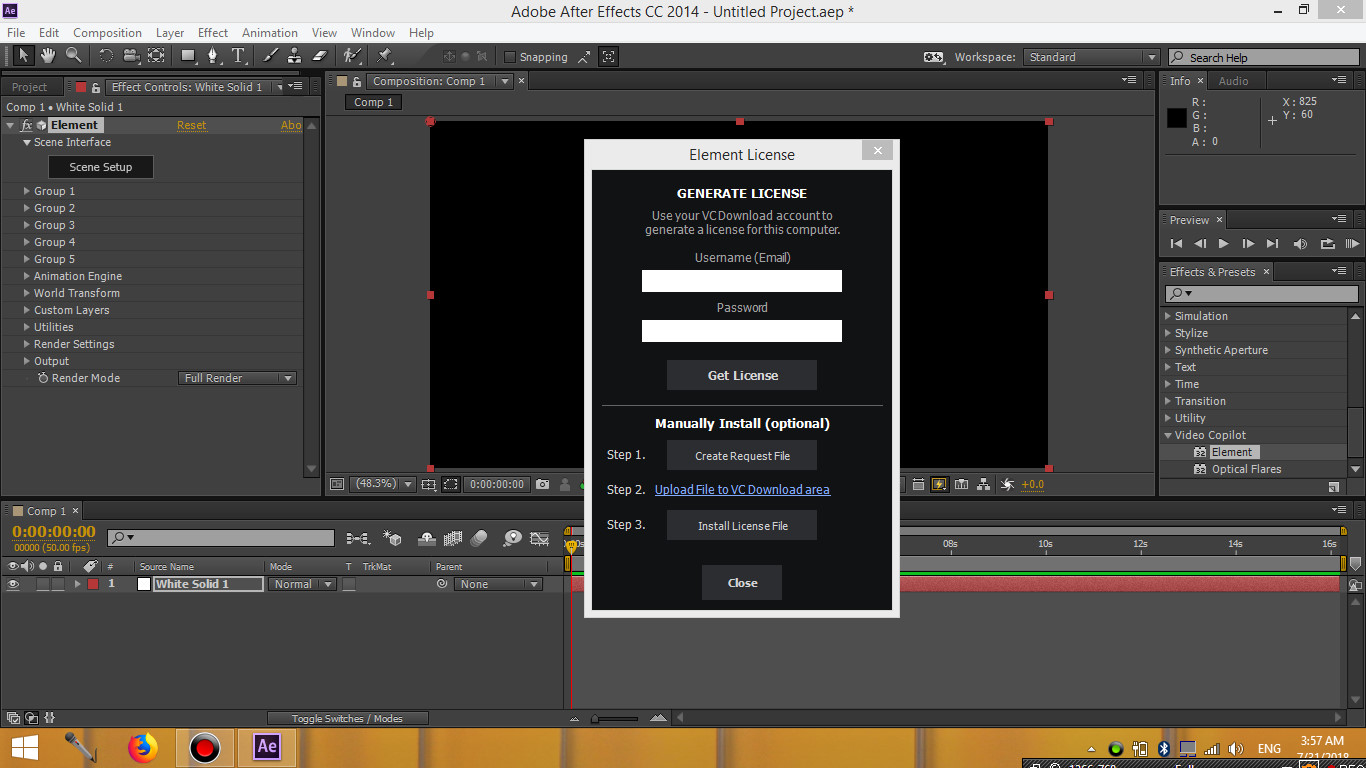
Task: Switch to the Project panel tab
Action: (x=29, y=87)
